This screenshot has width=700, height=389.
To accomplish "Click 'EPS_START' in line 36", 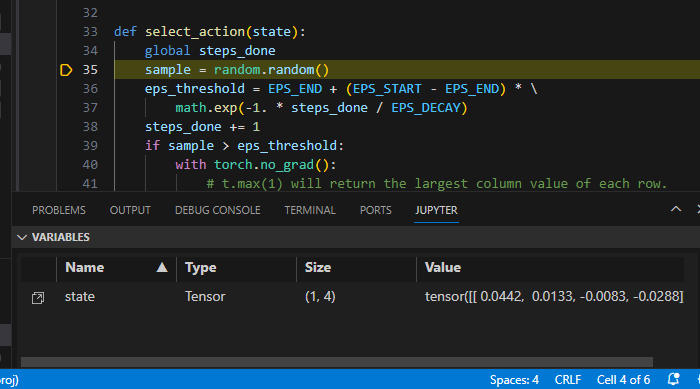I will point(387,89).
